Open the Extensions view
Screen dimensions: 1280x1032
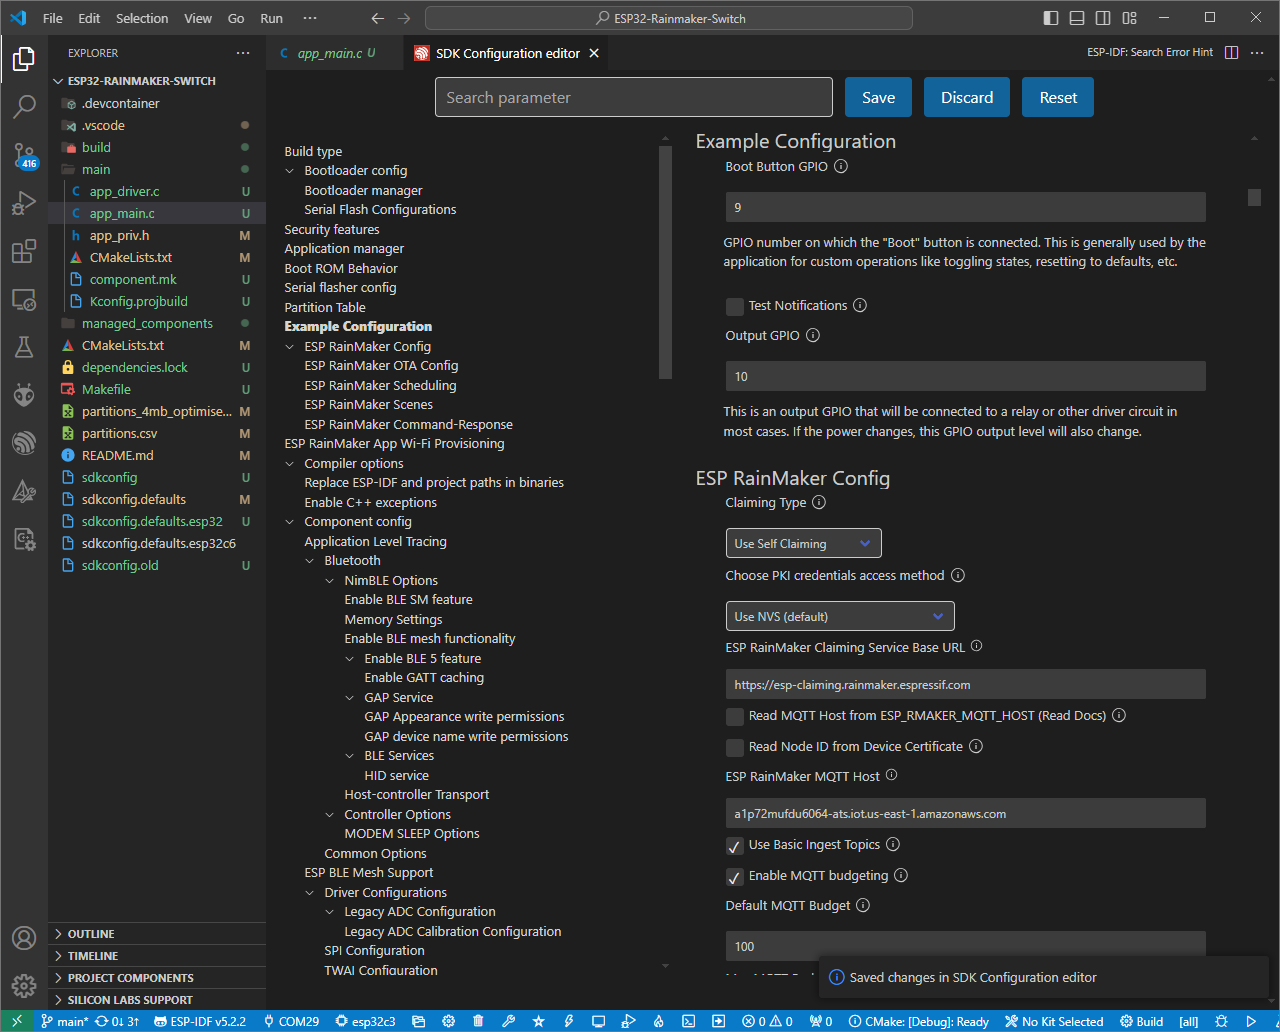tap(24, 251)
